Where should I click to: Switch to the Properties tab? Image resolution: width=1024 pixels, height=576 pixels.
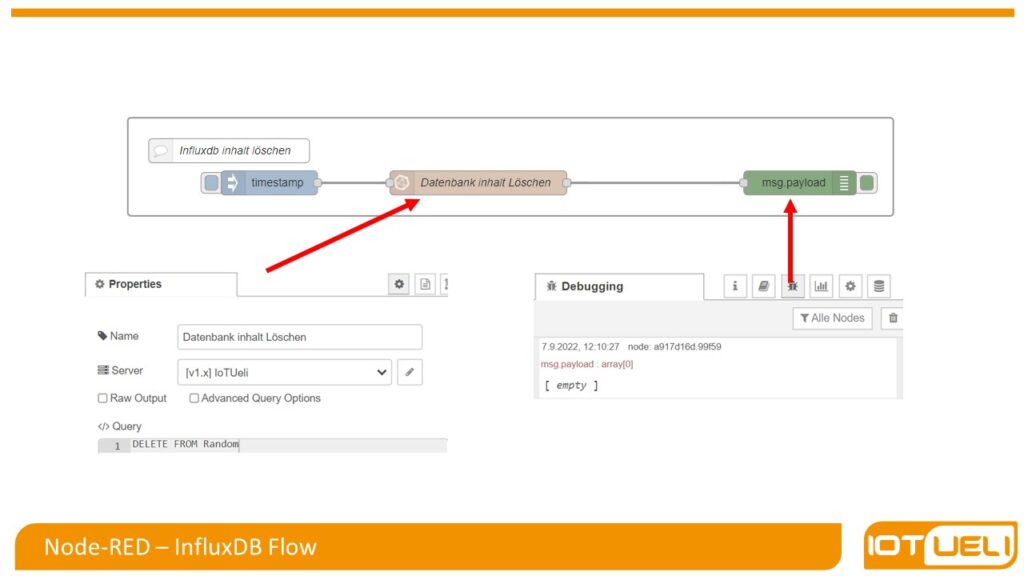point(160,285)
